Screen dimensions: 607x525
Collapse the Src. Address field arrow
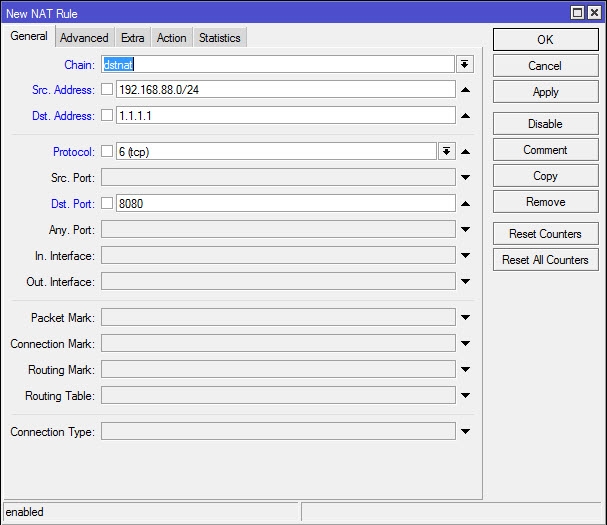tap(465, 90)
